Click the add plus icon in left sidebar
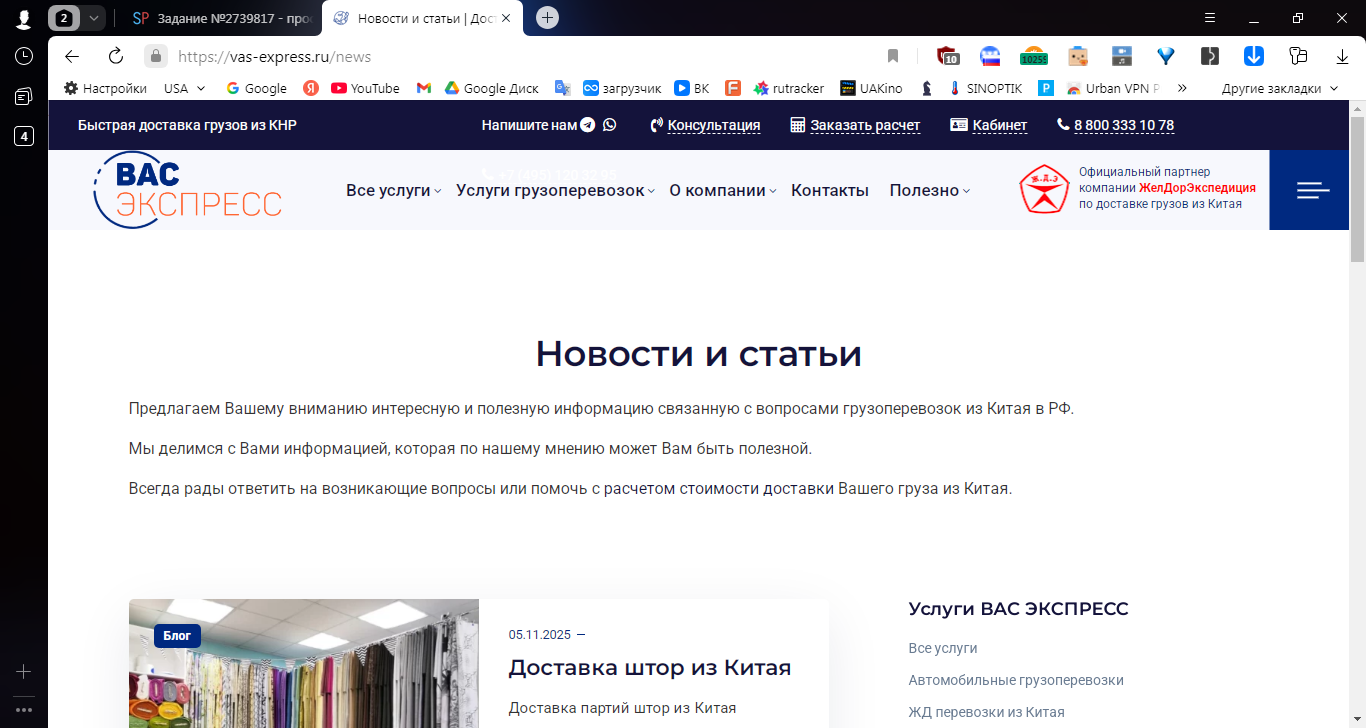The width and height of the screenshot is (1366, 728). pyautogui.click(x=24, y=672)
